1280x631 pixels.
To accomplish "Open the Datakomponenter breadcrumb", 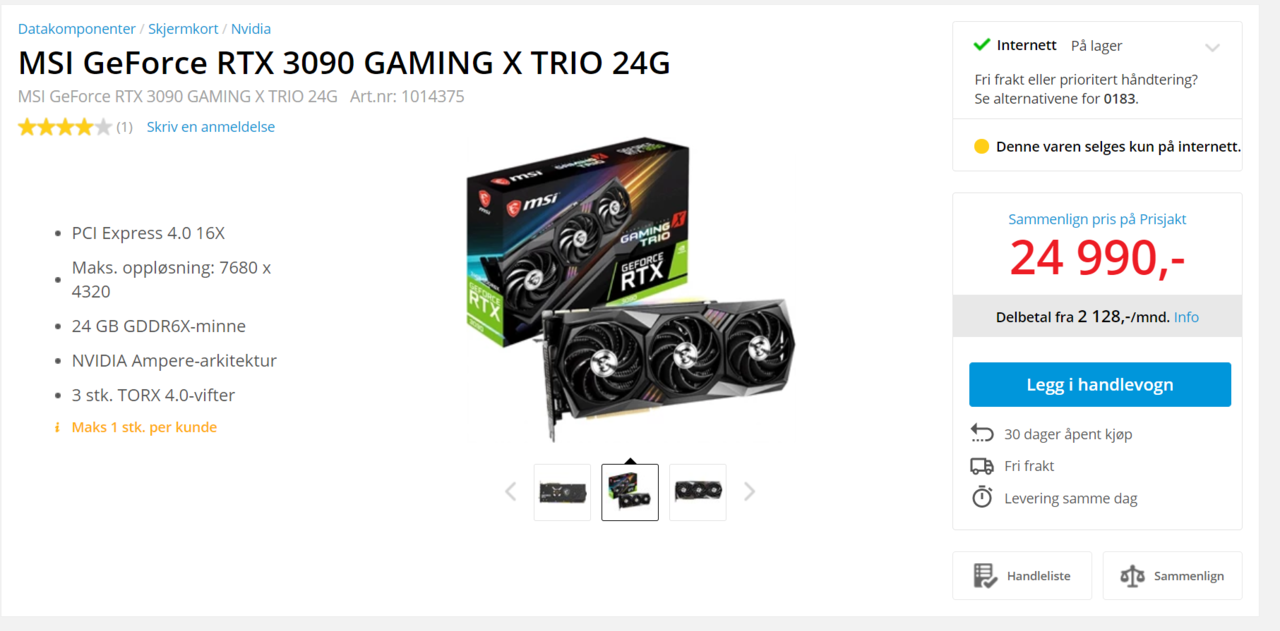I will click(77, 29).
